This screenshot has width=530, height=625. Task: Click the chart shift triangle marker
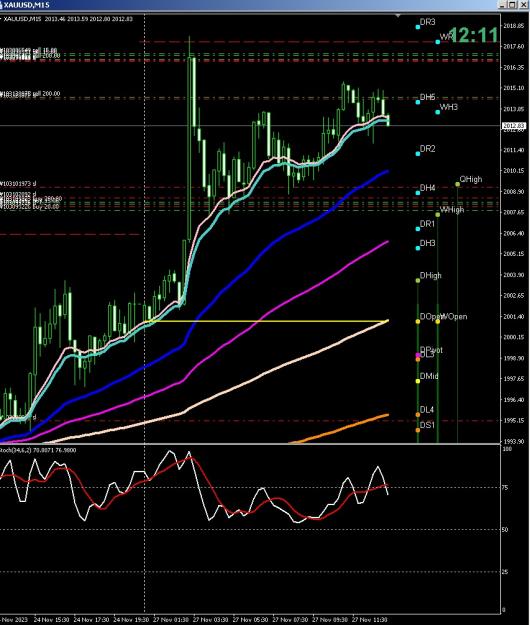[x=398, y=16]
